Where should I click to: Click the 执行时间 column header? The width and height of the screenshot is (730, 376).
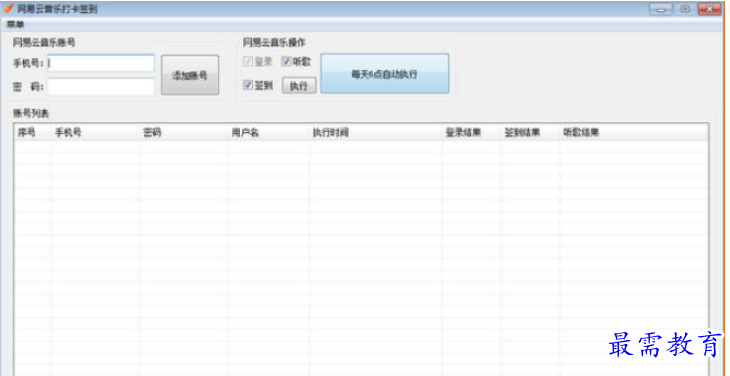[x=375, y=133]
